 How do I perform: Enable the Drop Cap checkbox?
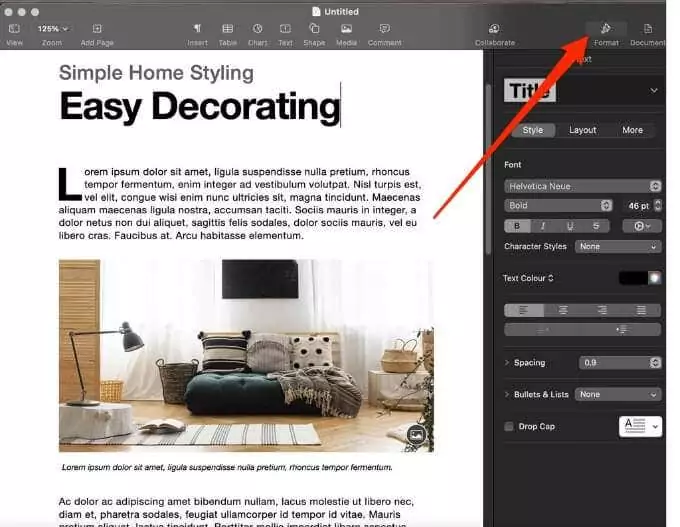tap(509, 426)
